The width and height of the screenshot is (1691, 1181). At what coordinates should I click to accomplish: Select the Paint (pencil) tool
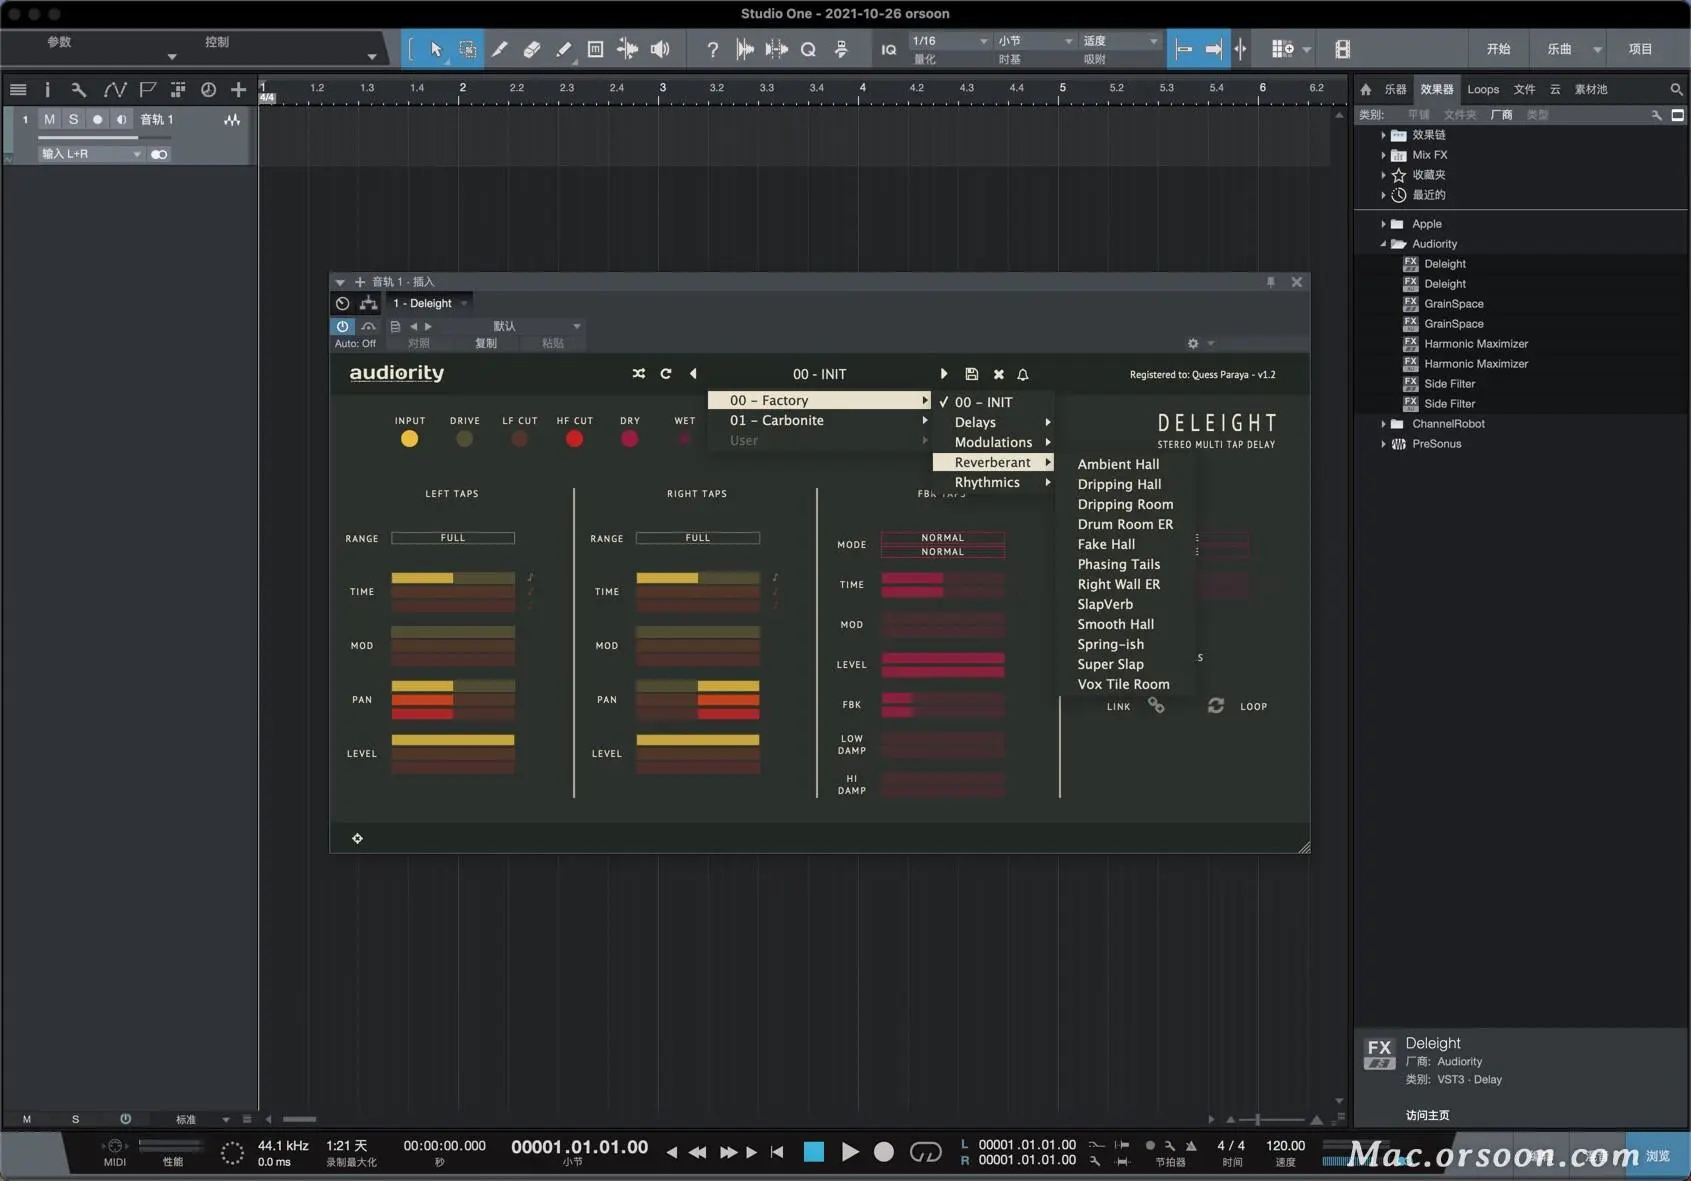click(x=563, y=49)
